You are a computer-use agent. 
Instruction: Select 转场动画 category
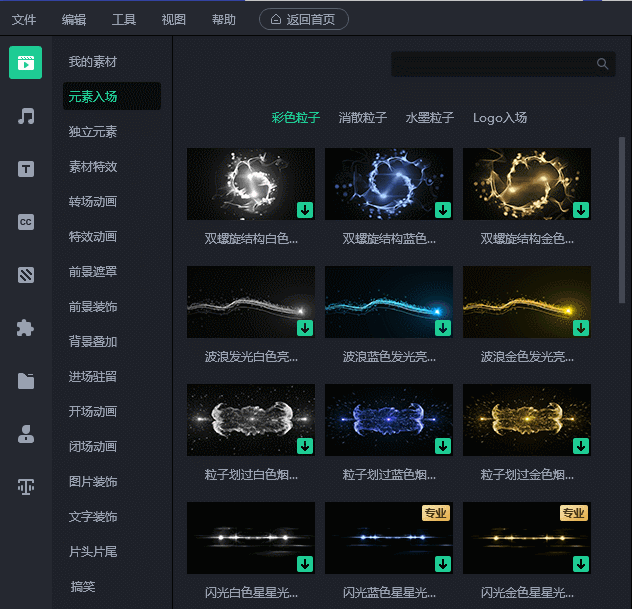(x=93, y=202)
